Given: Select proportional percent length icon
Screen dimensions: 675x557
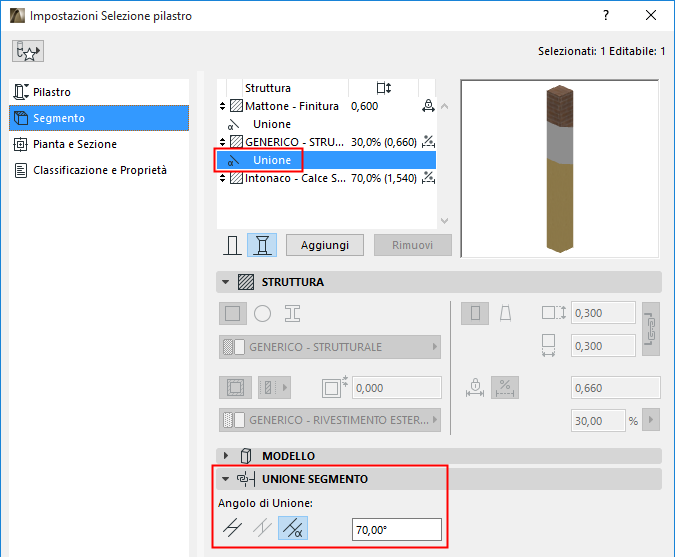Looking at the screenshot, I should tap(505, 387).
